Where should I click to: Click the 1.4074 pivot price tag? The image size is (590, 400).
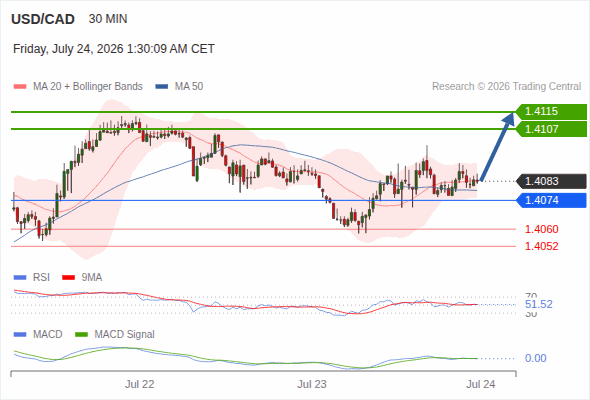[x=551, y=200]
